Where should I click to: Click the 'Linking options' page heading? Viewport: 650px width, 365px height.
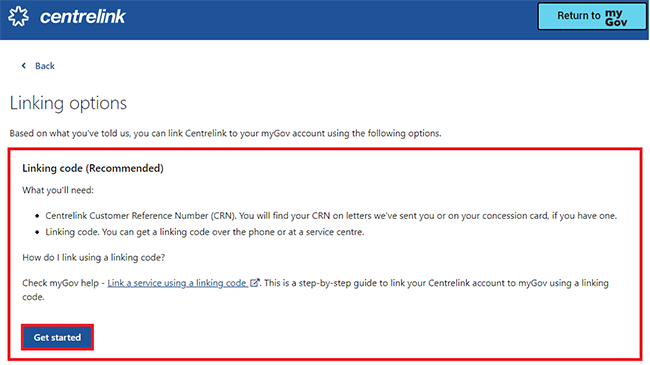tap(68, 103)
